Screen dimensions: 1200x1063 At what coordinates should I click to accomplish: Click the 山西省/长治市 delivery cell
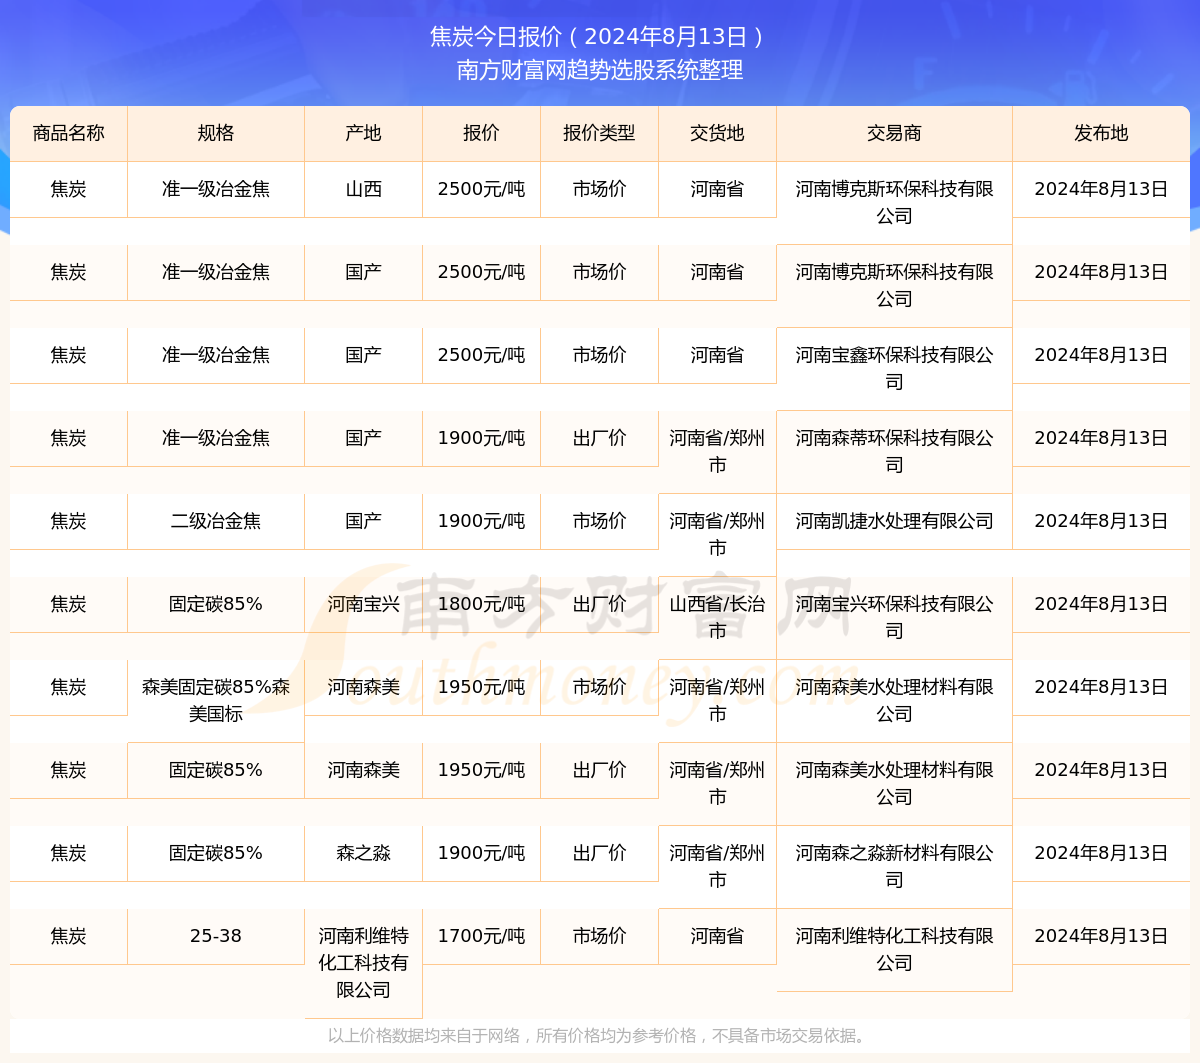point(717,617)
